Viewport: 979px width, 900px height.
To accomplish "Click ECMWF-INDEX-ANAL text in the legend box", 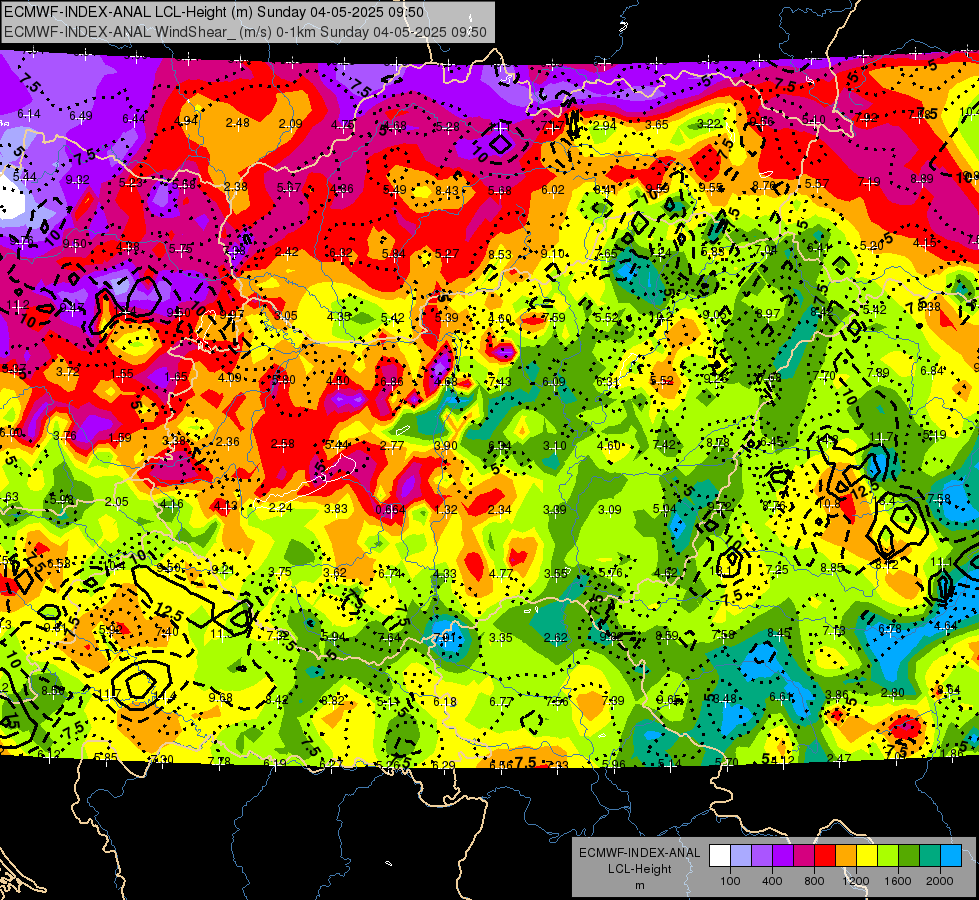I will tap(639, 853).
